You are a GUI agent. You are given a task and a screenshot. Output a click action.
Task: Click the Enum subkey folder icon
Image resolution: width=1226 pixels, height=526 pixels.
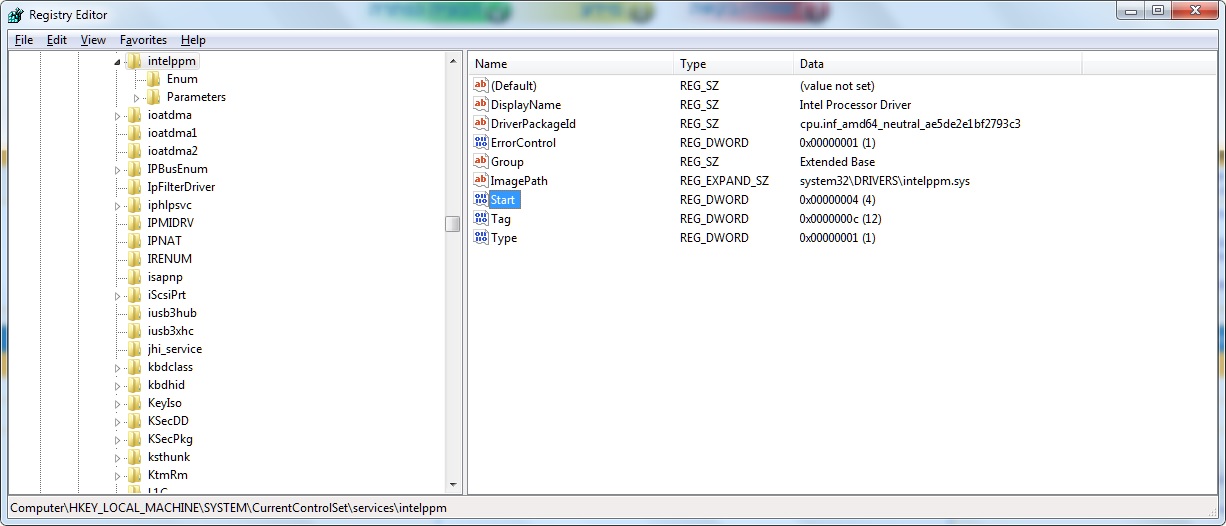[154, 79]
